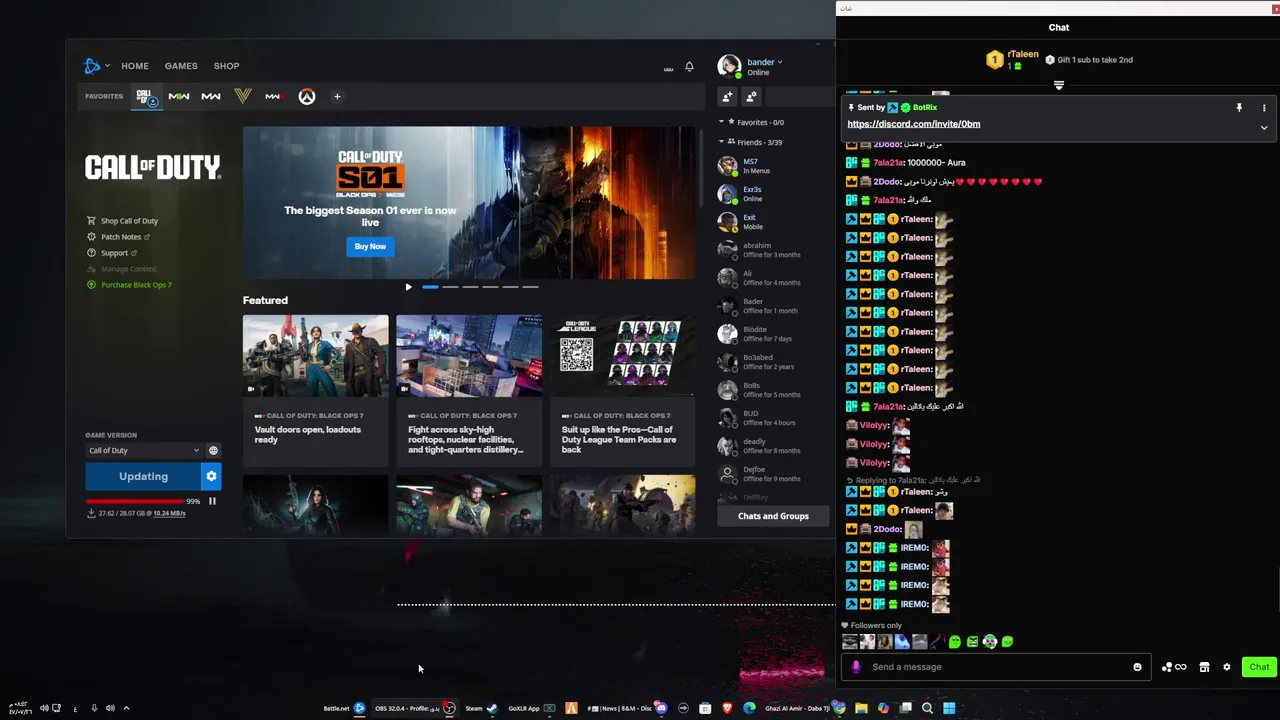This screenshot has height=720, width=1280.
Task: Click the red update progress bar
Action: coord(135,501)
